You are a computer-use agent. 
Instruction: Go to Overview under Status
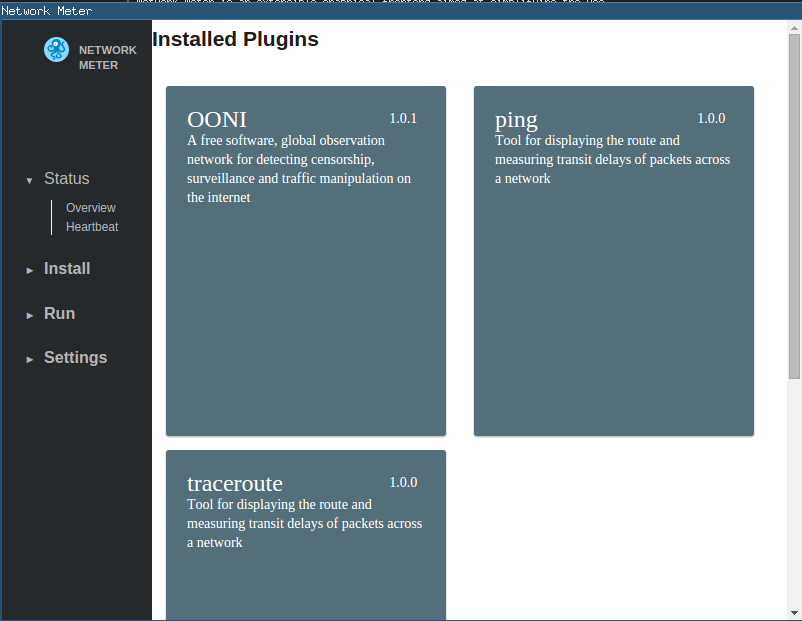tap(91, 208)
